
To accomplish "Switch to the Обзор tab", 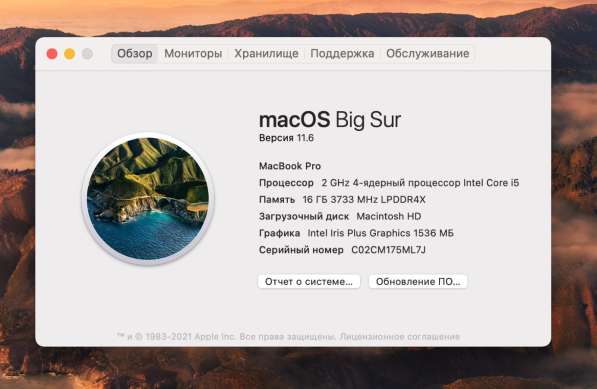I will point(134,54).
